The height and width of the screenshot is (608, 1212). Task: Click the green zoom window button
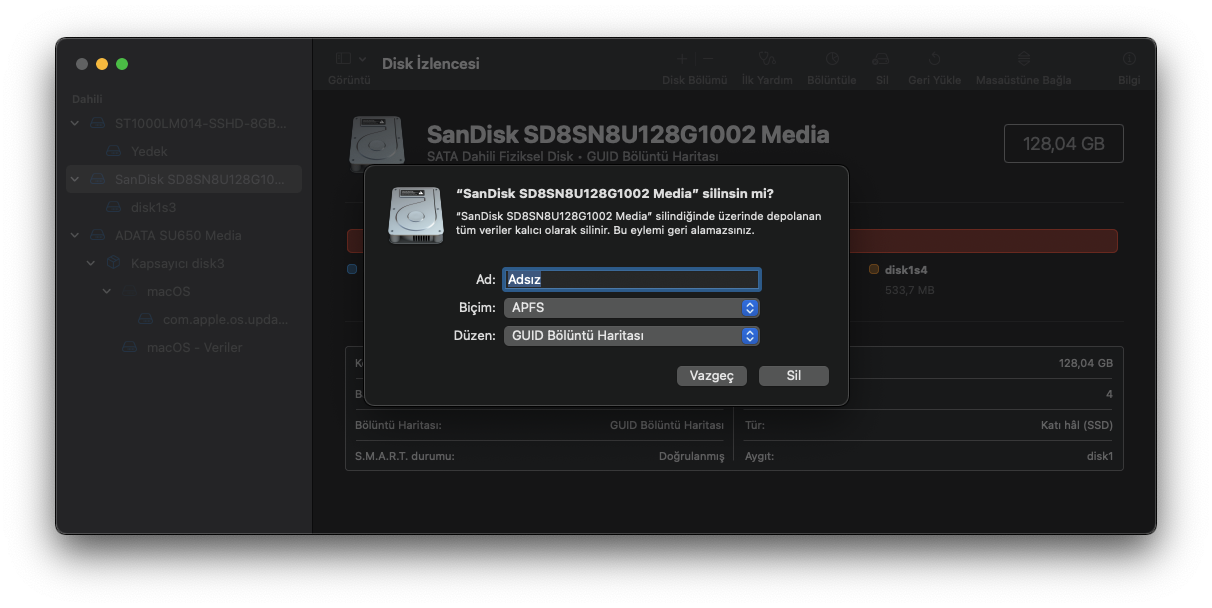122,64
